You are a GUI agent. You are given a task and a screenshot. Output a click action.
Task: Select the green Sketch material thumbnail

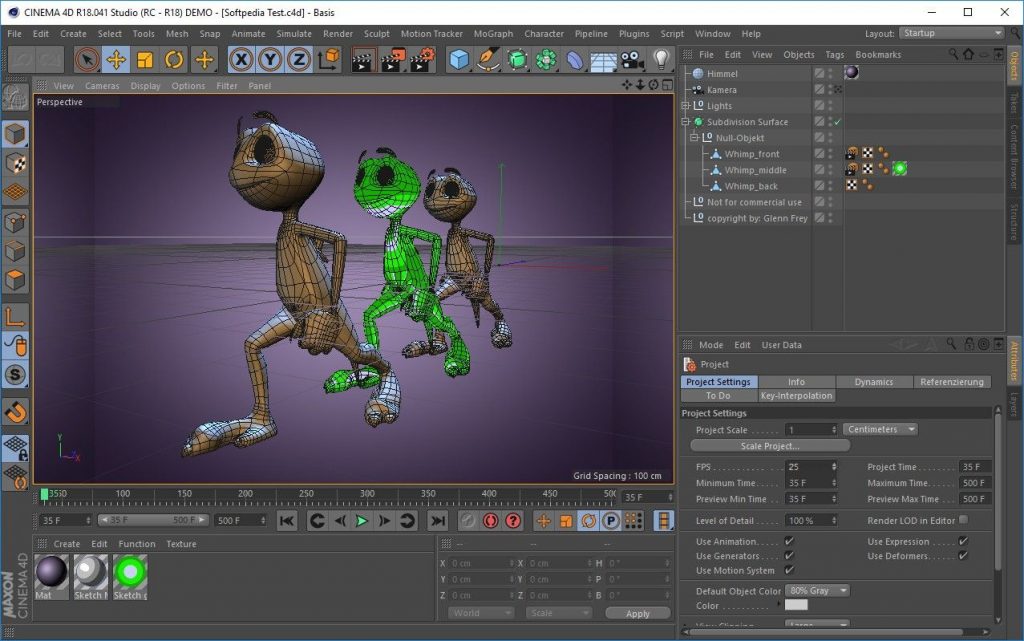(x=130, y=573)
